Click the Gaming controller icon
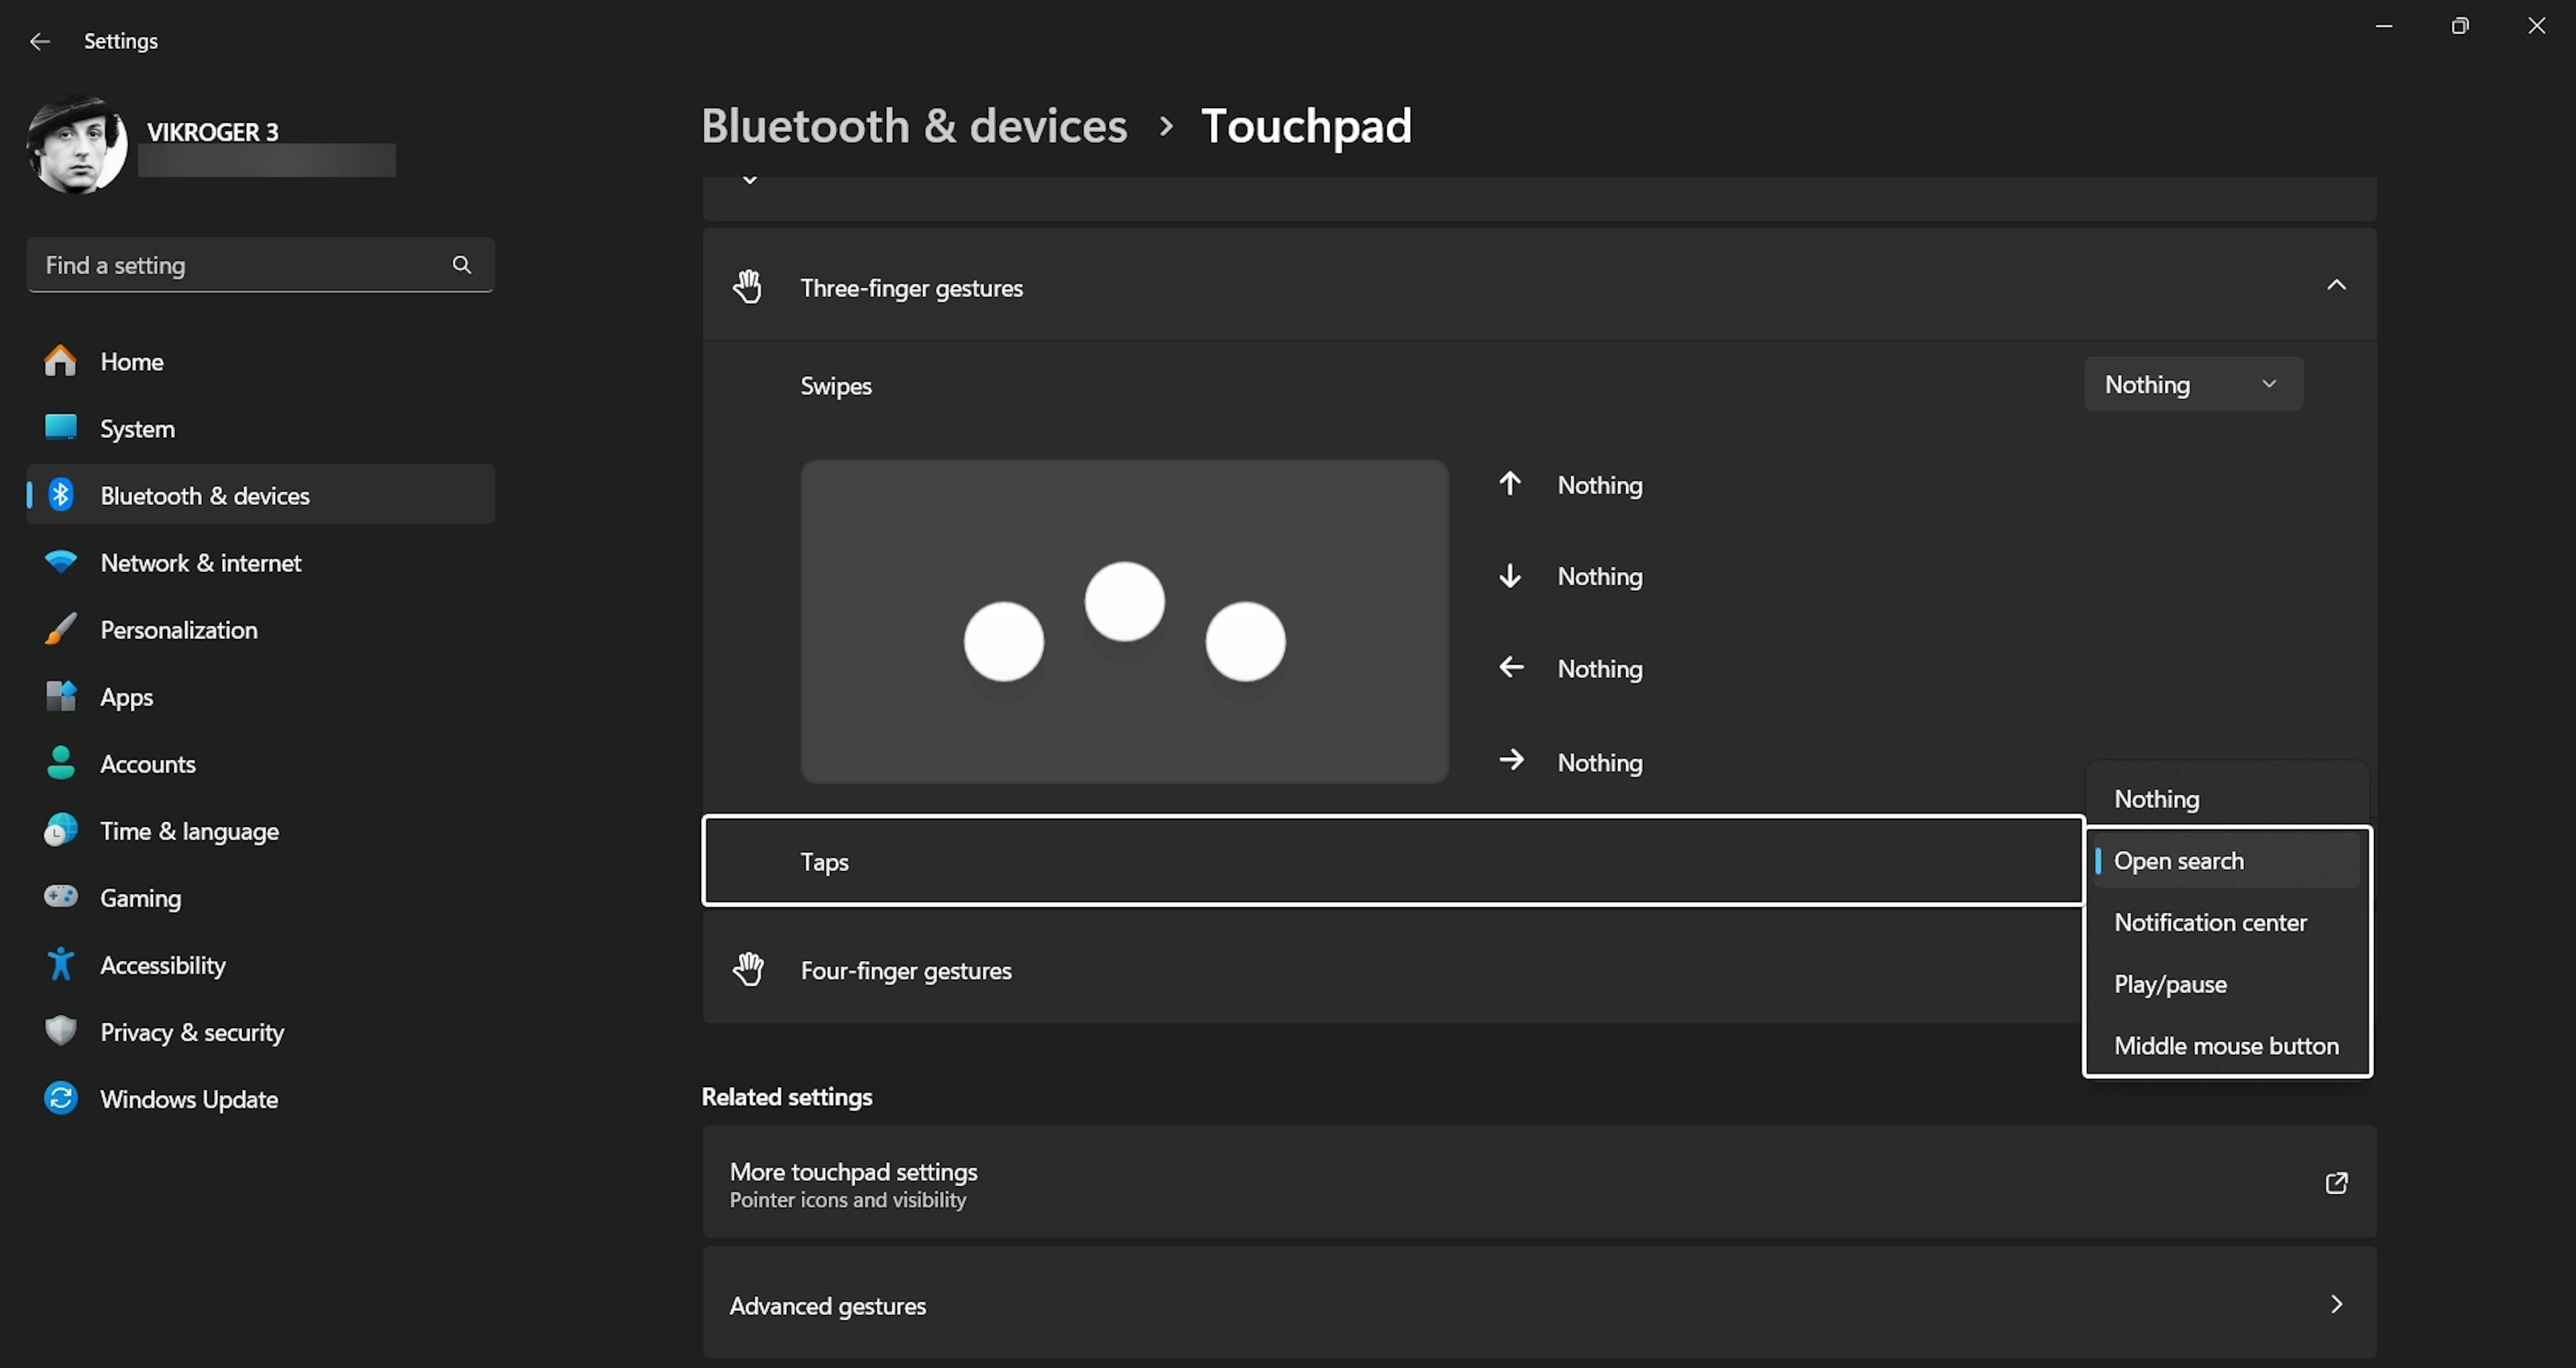Screen dimensions: 2576x1368 [x=60, y=897]
